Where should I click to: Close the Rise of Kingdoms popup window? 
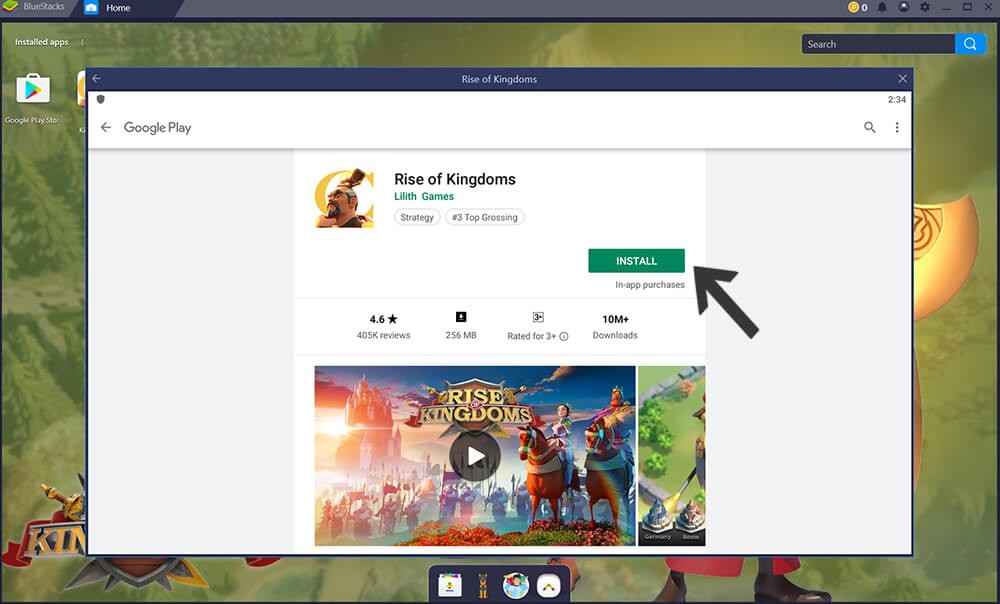click(902, 78)
